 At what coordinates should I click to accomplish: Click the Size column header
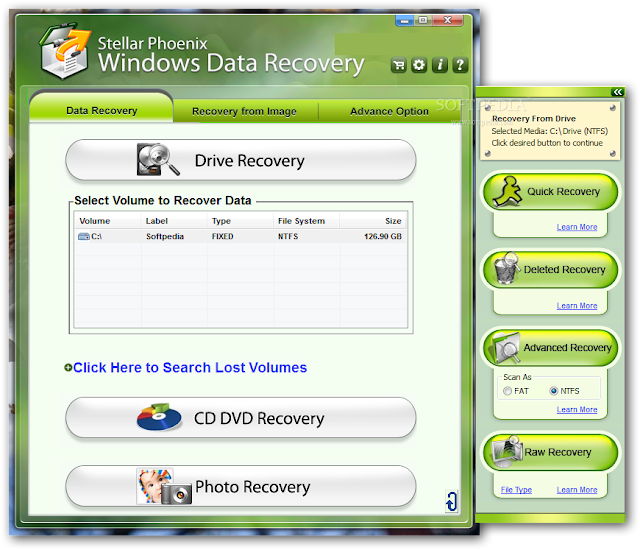coord(373,221)
